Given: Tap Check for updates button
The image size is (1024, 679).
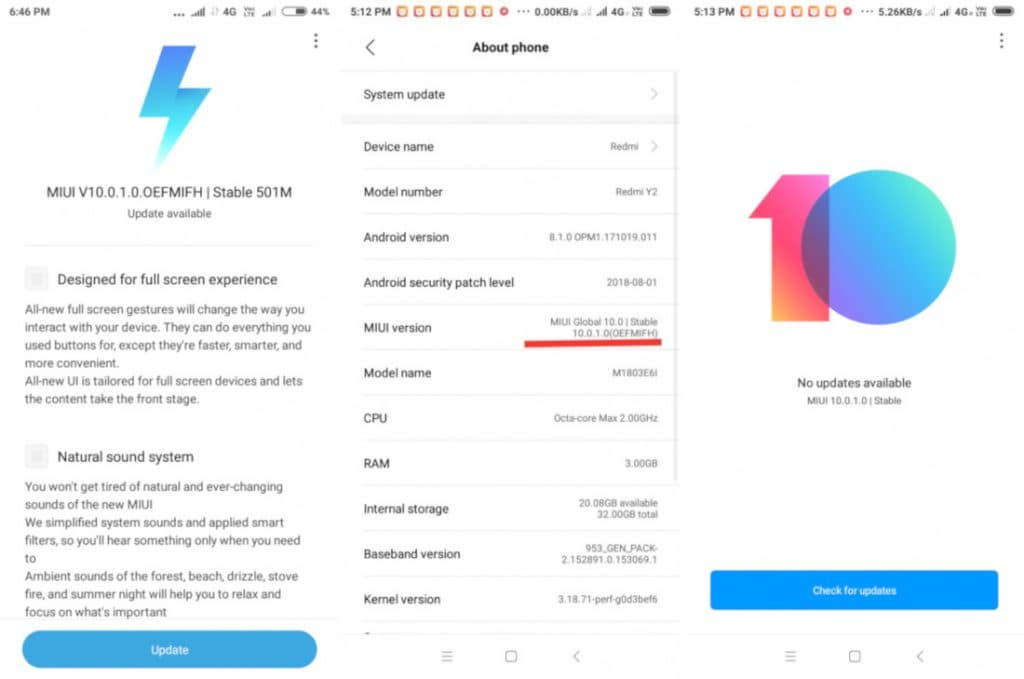Looking at the screenshot, I should 854,590.
